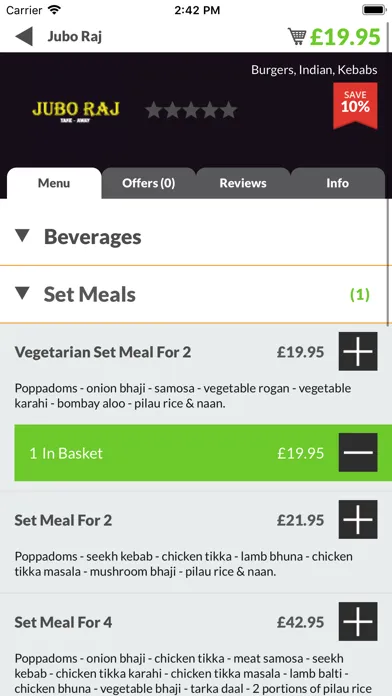Expand the Beverages category triangle
The height and width of the screenshot is (696, 392).
[x=22, y=236]
